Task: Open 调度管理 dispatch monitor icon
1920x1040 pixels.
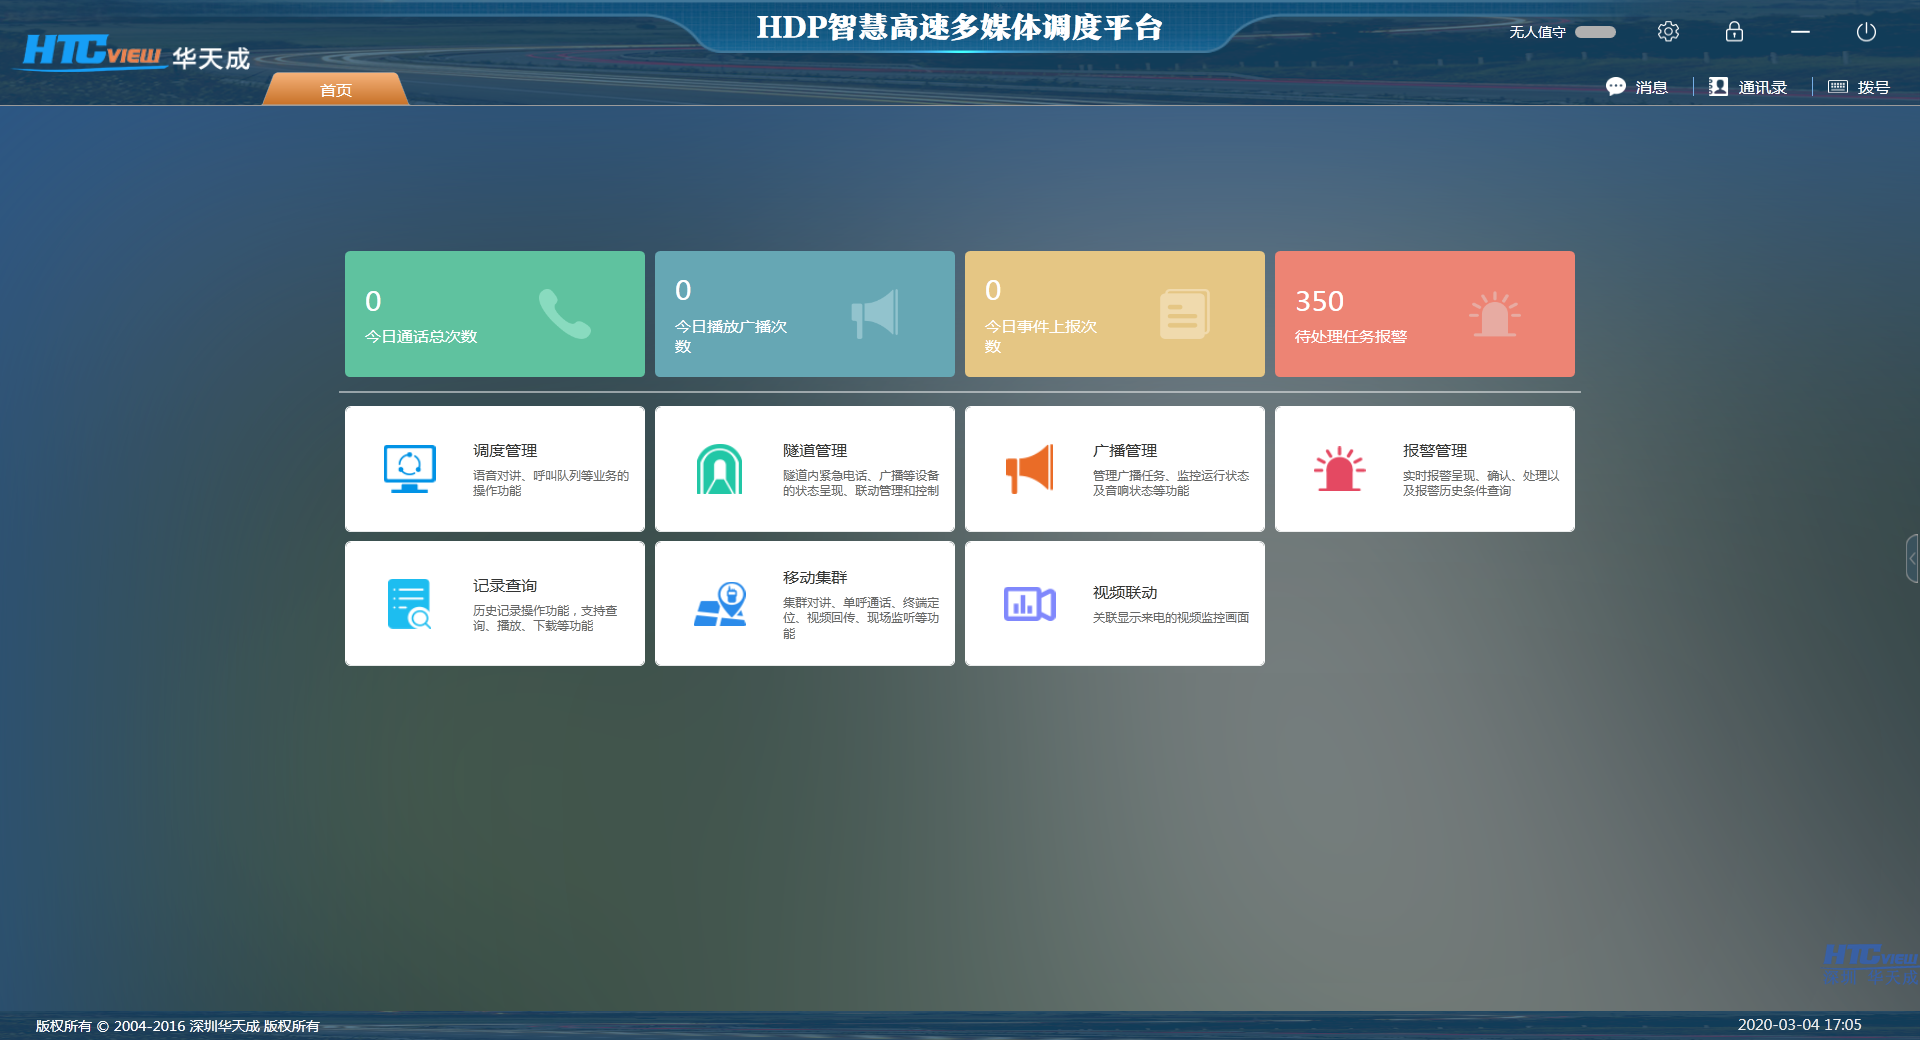Action: [410, 469]
